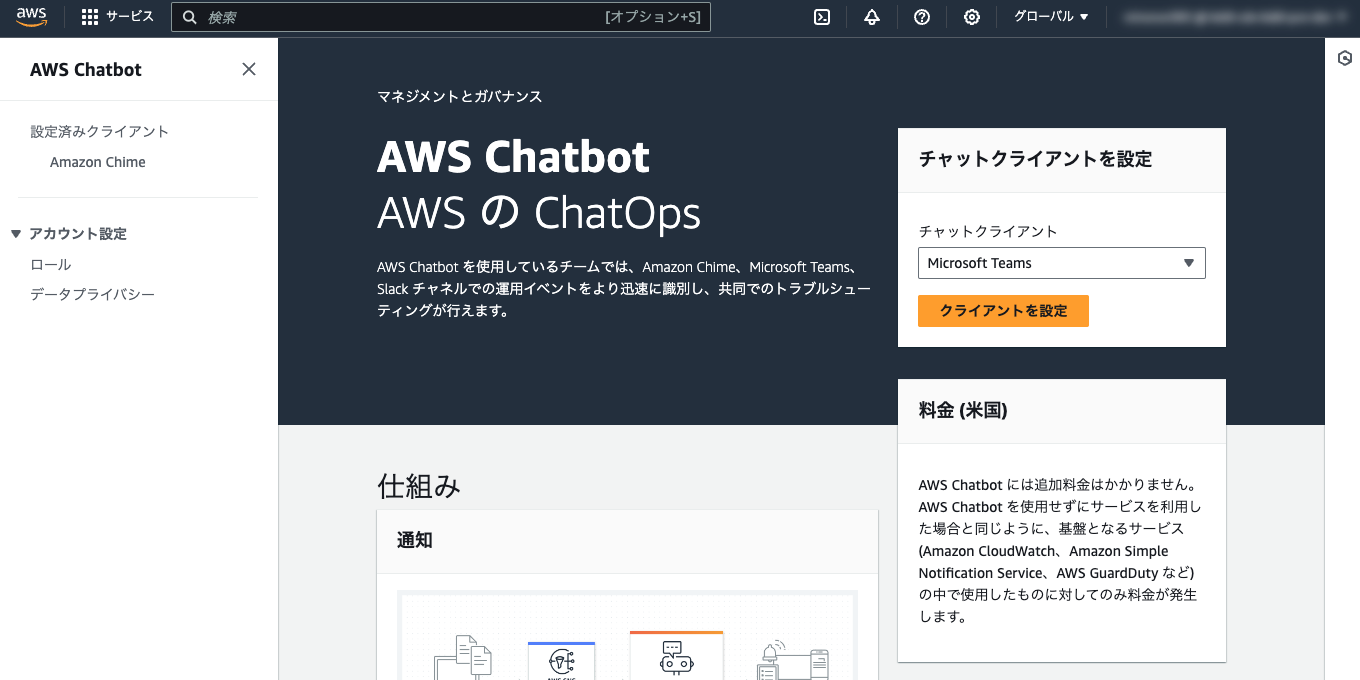Open the データプライバシー page
The height and width of the screenshot is (680, 1360).
93,295
